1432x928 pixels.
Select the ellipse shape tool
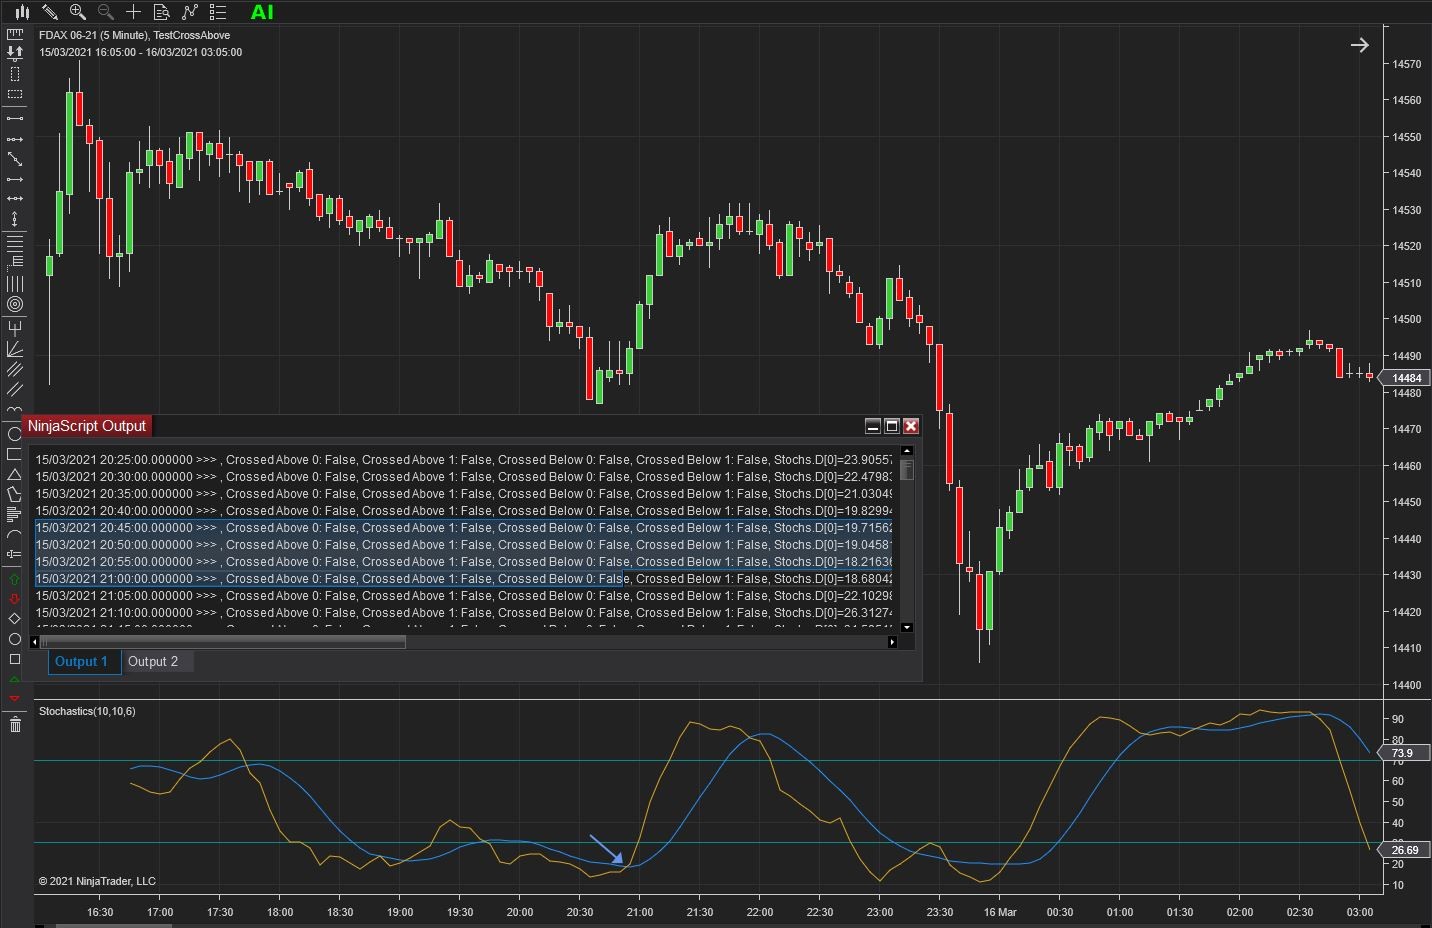(15, 435)
